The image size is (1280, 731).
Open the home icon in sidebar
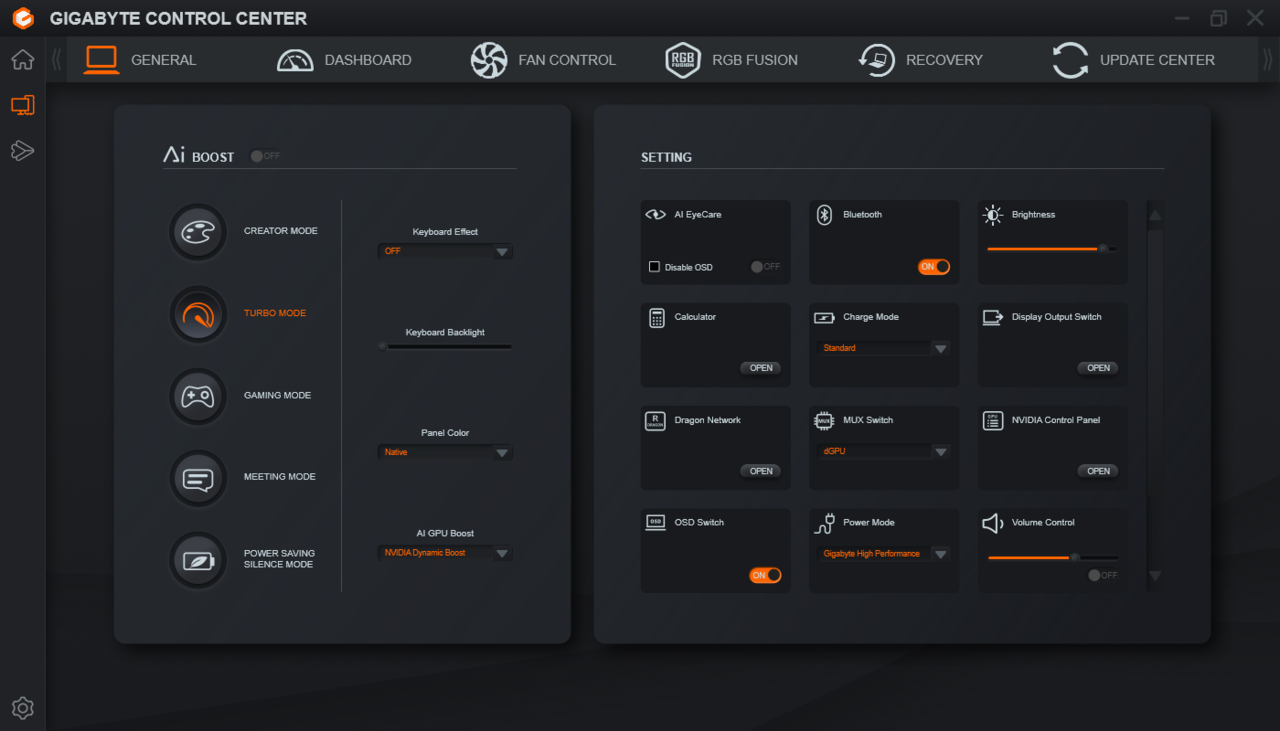(x=22, y=60)
